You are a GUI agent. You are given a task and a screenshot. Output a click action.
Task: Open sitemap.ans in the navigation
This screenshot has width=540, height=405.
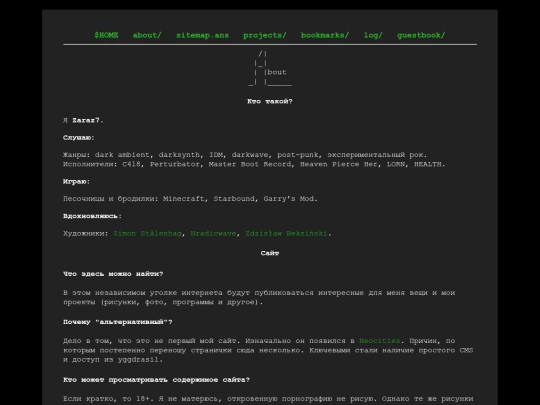point(202,35)
